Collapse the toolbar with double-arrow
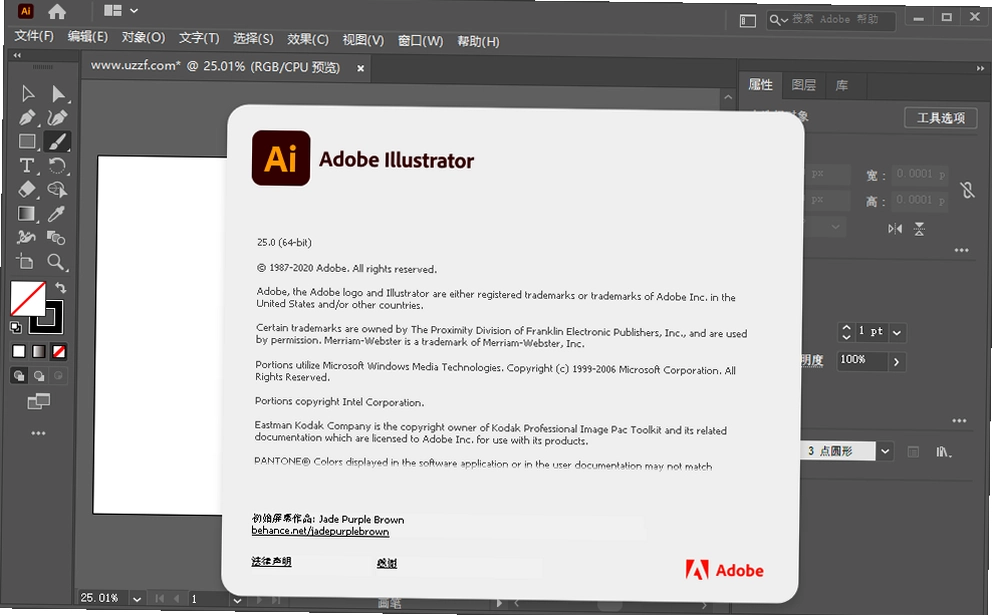Screen dimensions: 992x615 coord(17,56)
